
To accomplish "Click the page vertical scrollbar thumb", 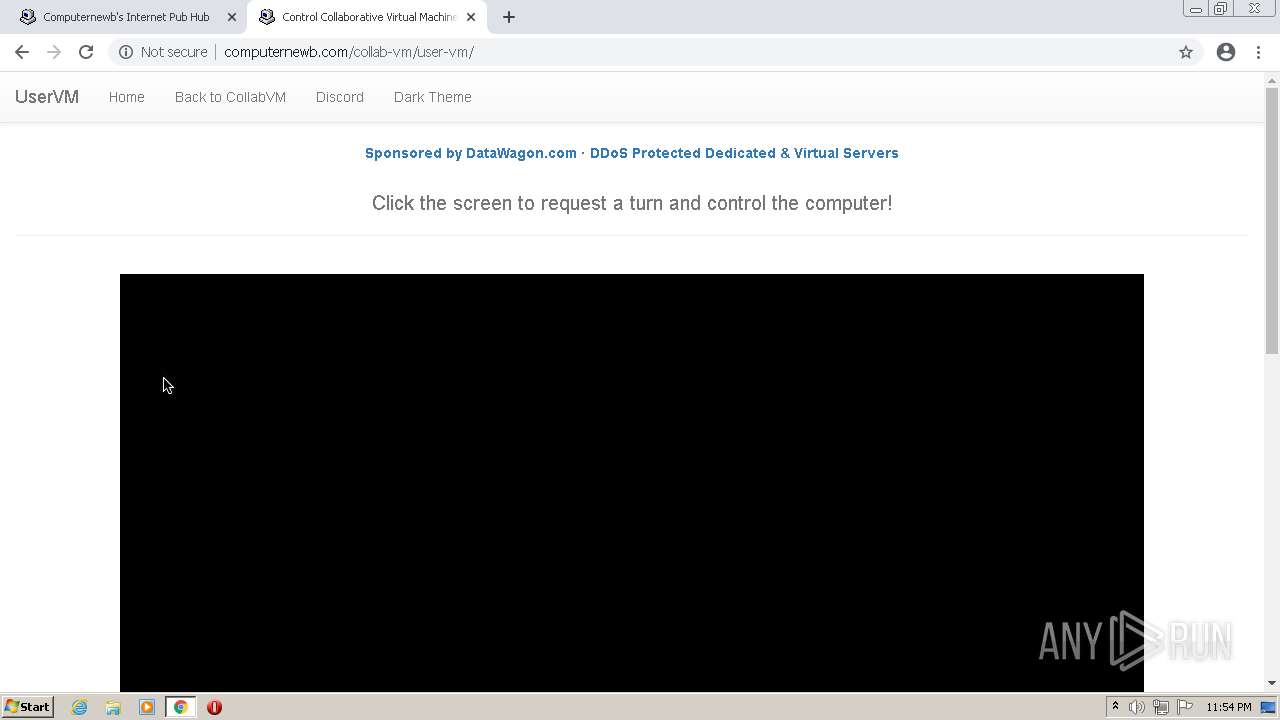I will click(1272, 220).
